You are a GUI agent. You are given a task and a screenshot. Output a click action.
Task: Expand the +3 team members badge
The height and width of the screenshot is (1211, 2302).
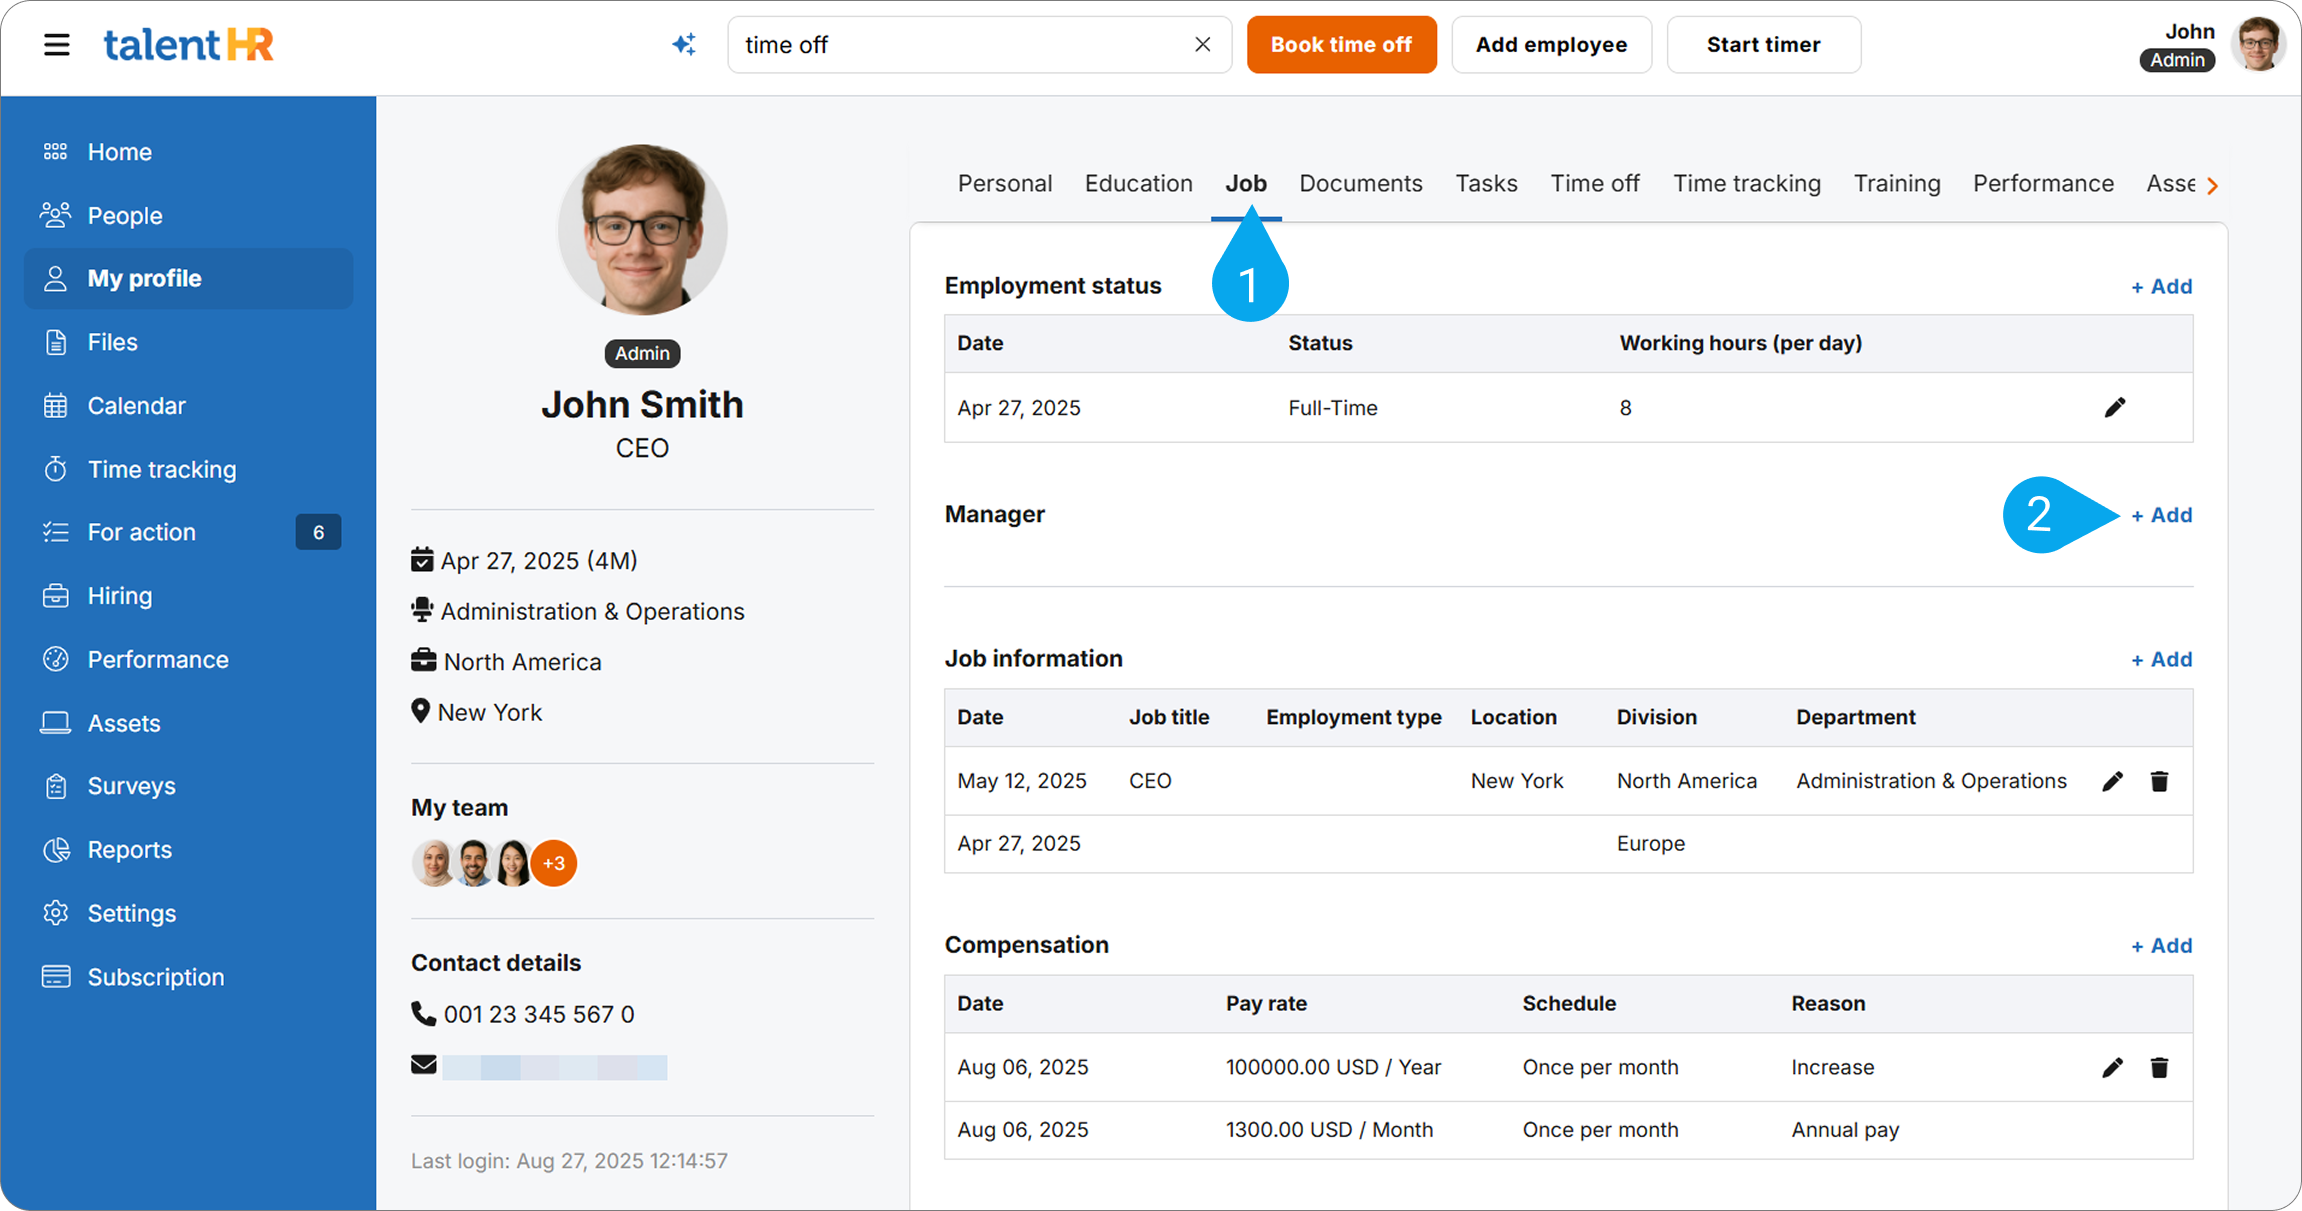point(554,863)
